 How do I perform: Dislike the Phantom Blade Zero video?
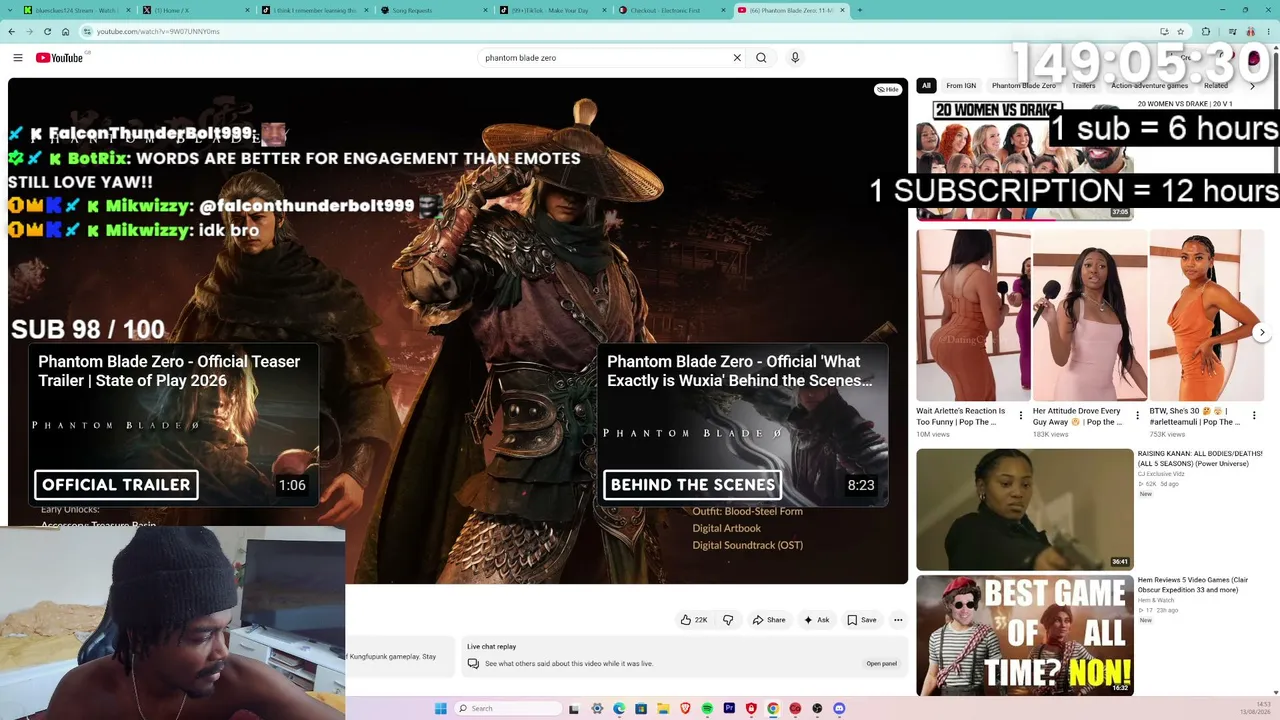click(x=728, y=620)
